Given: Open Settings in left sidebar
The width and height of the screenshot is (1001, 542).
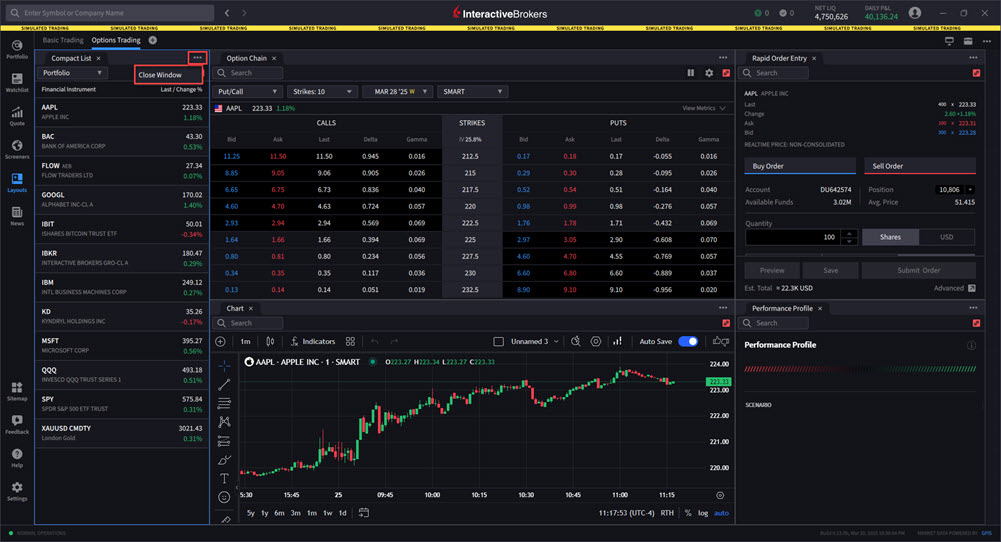Looking at the screenshot, I should click(x=17, y=492).
